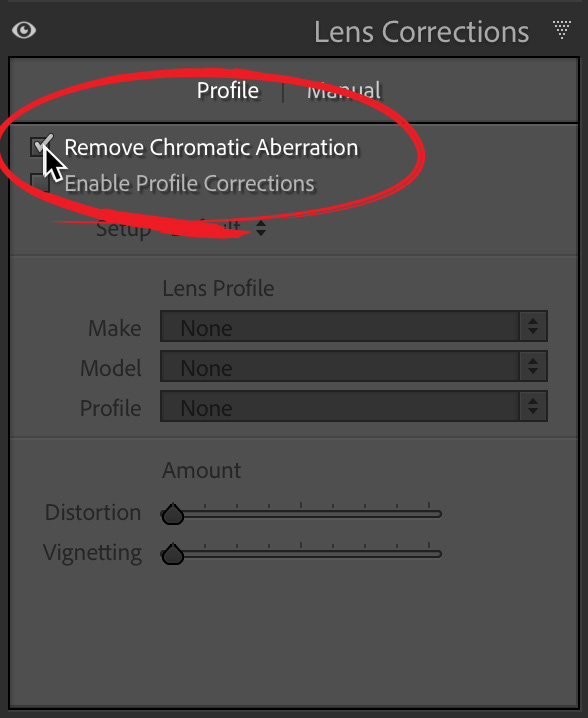
Task: Click middle of Vignetting slider track
Action: [301, 554]
